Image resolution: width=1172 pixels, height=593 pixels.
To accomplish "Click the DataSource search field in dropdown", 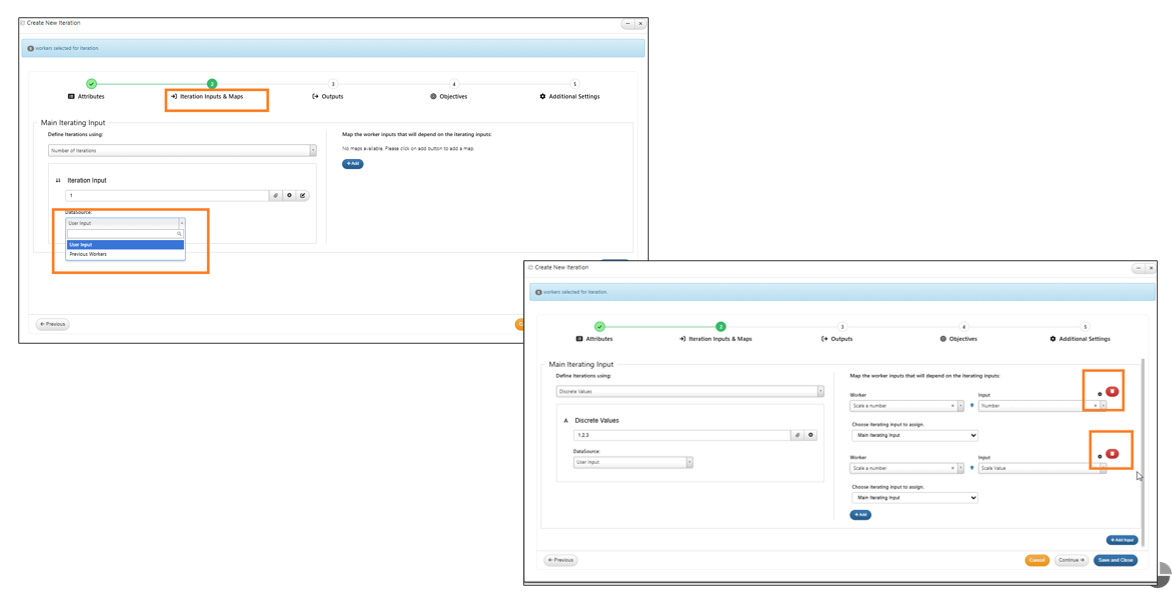I will pos(125,234).
